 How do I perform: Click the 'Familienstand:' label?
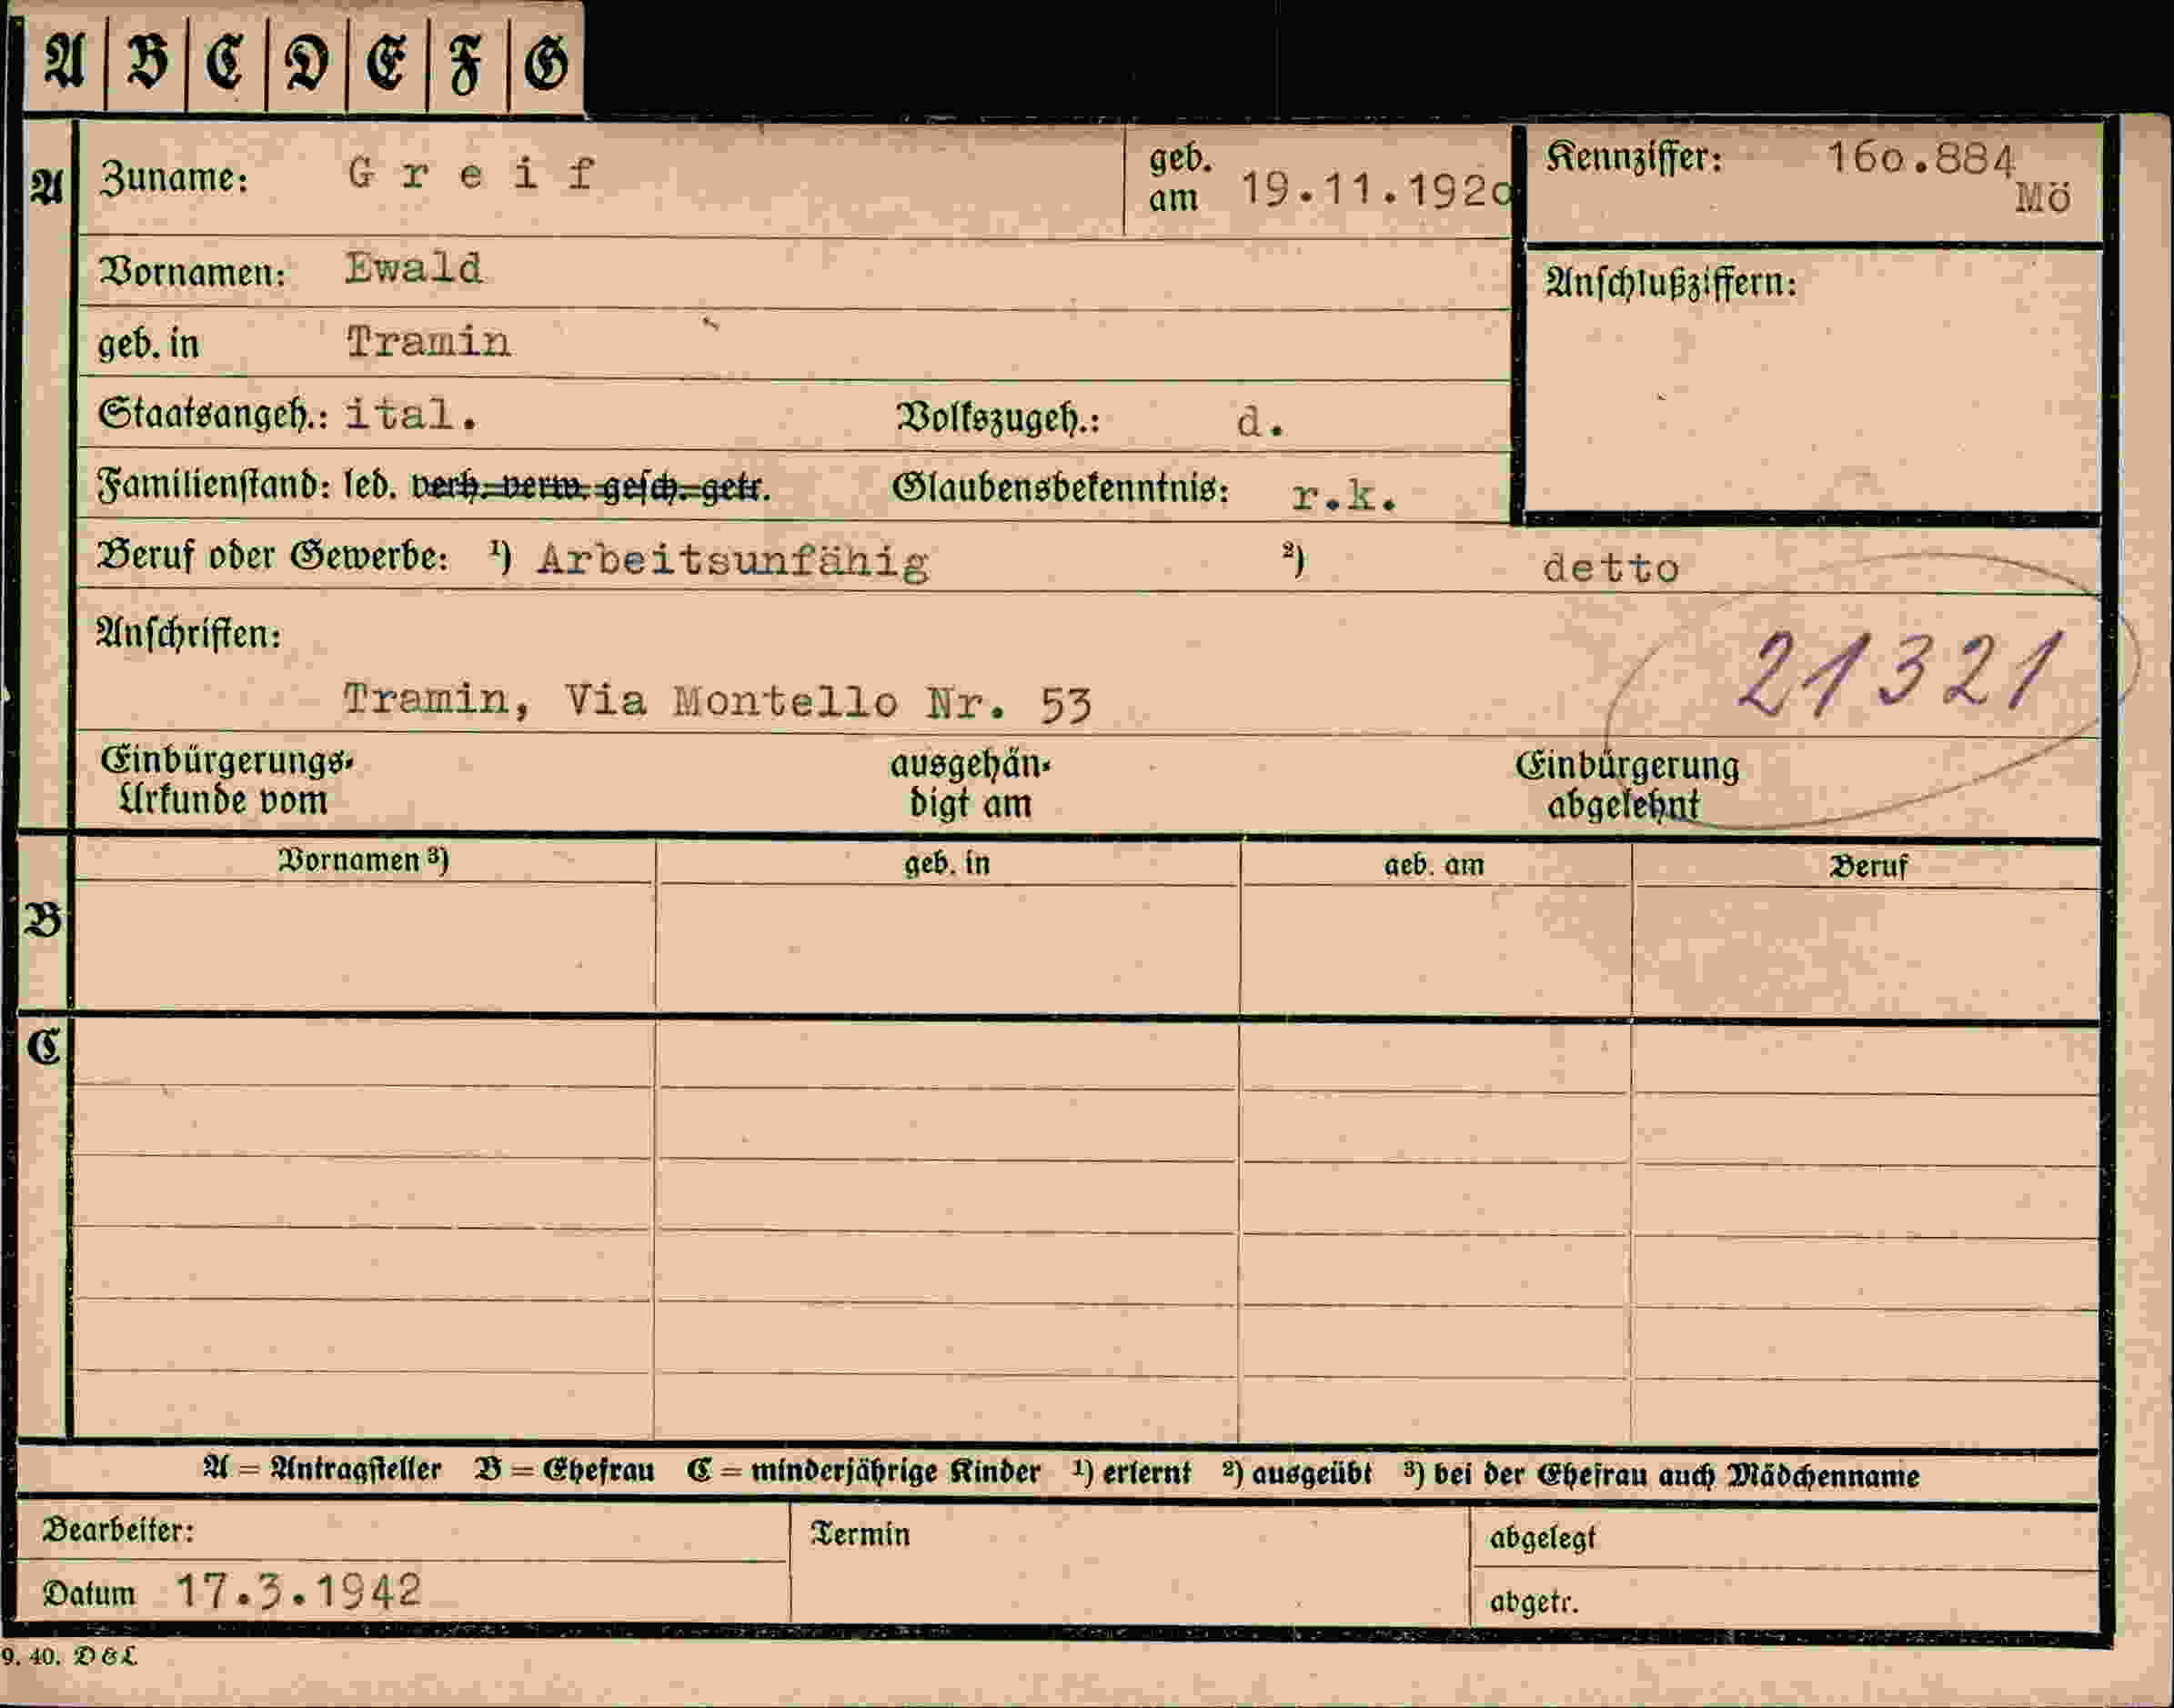pyautogui.click(x=213, y=485)
